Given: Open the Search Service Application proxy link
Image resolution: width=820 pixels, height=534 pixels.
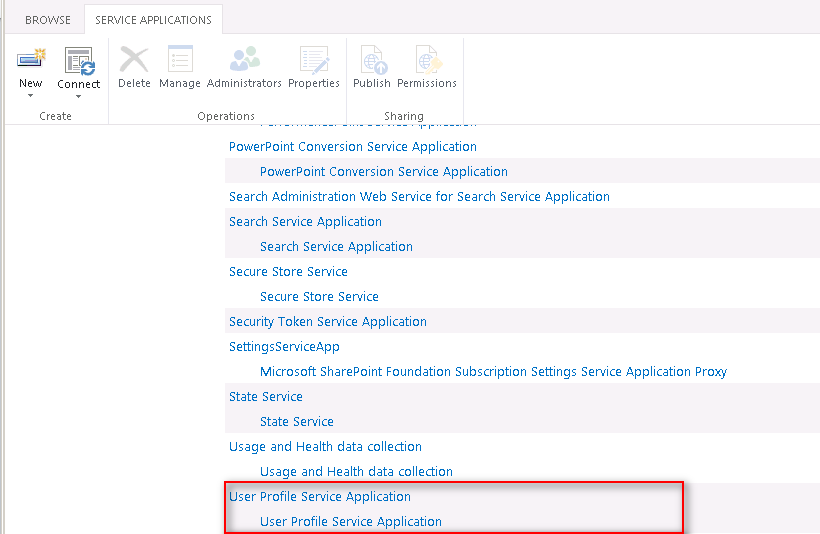Looking at the screenshot, I should tap(336, 247).
